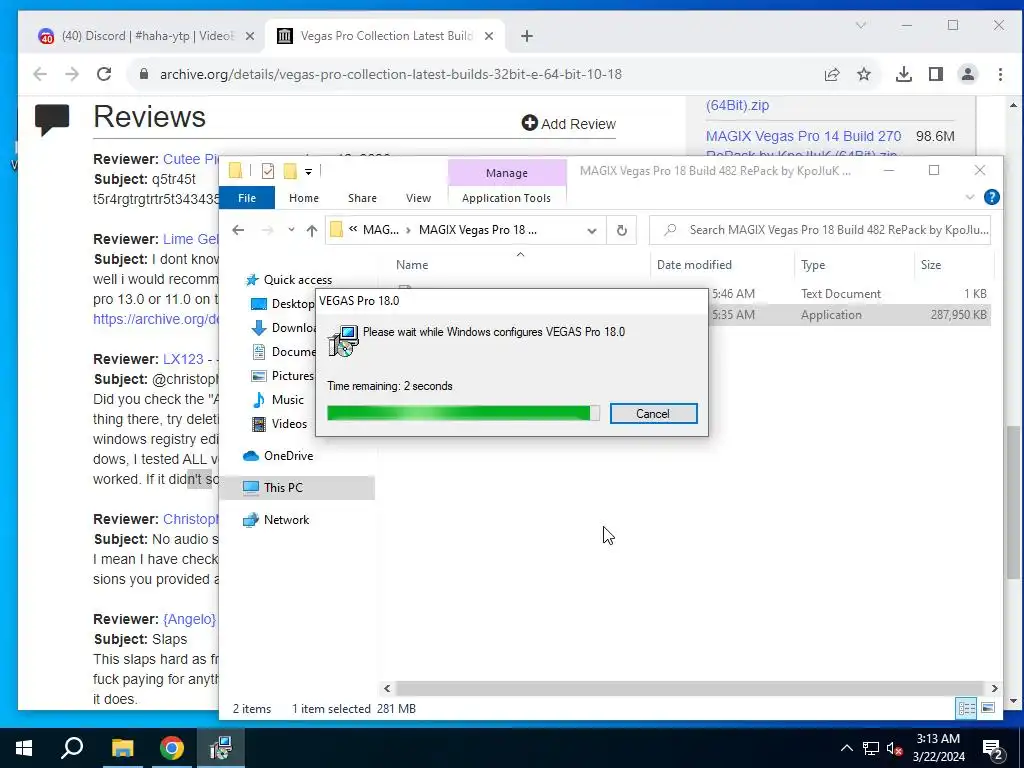Open File Explorer from taskbar

122,748
